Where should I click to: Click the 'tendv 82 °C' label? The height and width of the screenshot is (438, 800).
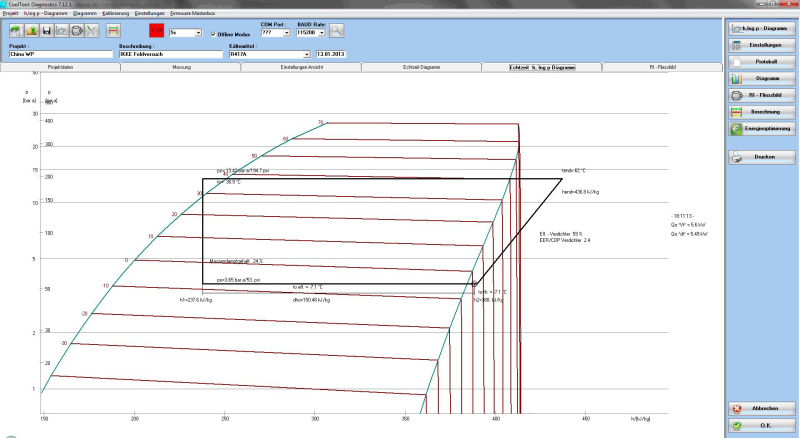574,171
